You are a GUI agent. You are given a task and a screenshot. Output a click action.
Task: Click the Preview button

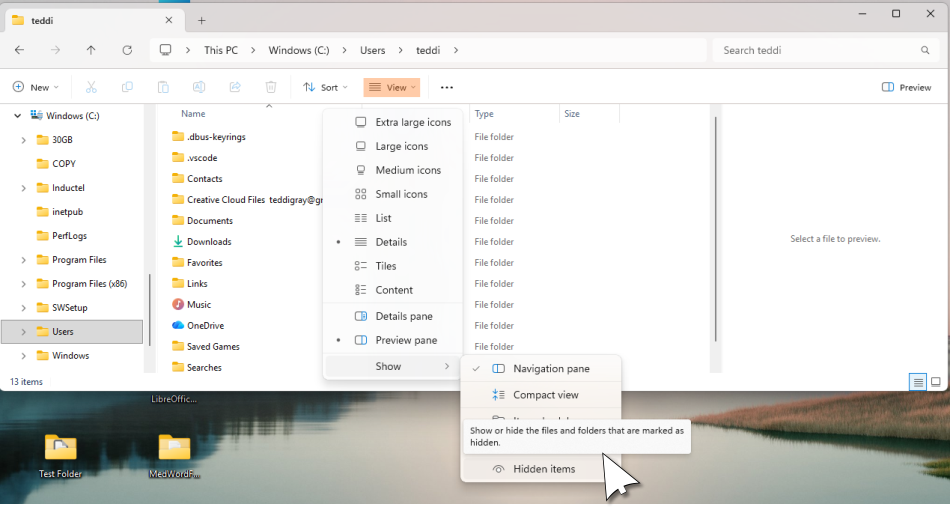(906, 87)
